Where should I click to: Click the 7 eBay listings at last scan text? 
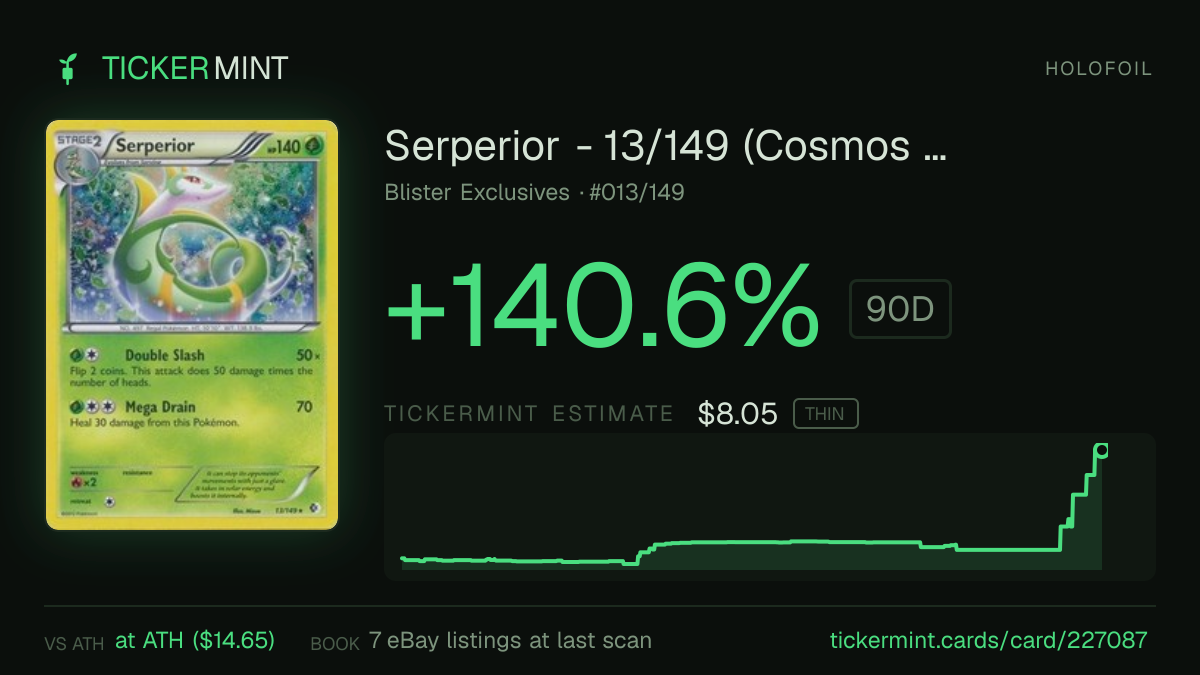coord(510,641)
